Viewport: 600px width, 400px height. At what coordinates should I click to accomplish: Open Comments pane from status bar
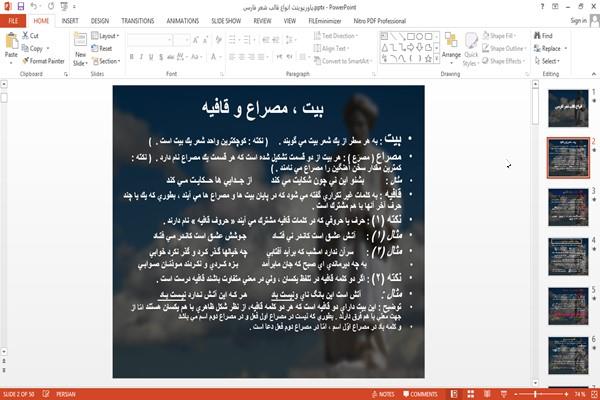[420, 394]
